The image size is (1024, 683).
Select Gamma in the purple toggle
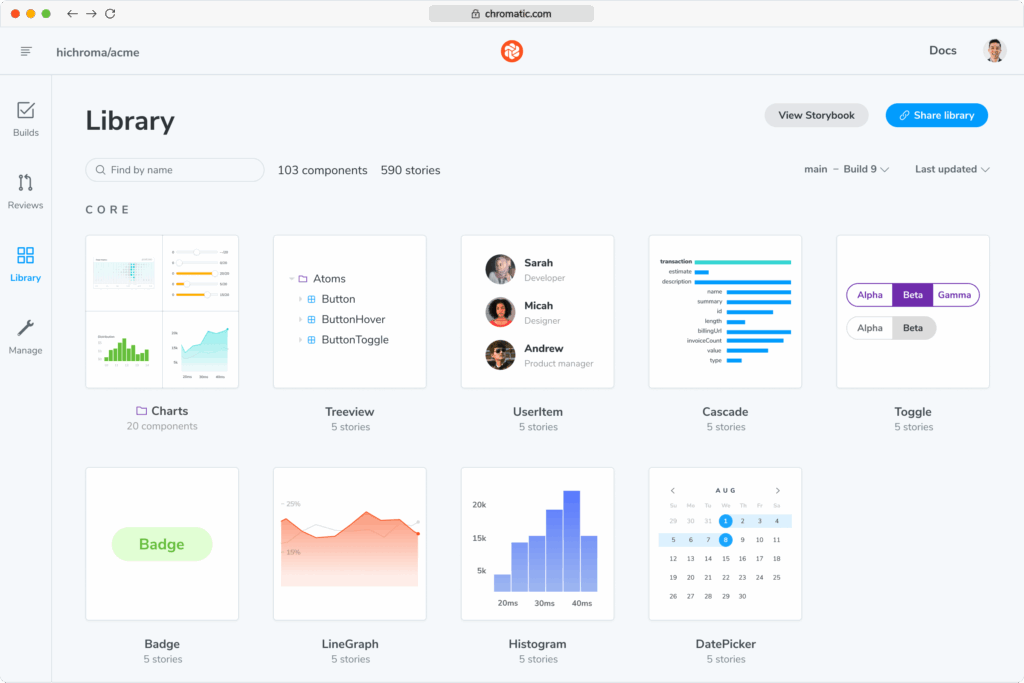955,295
